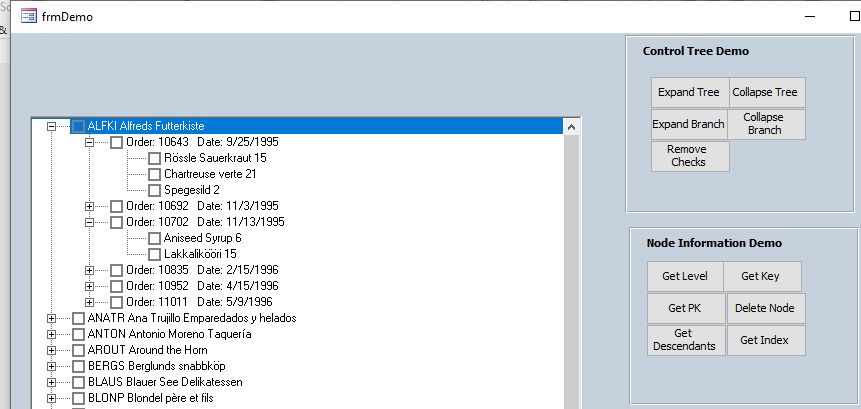
Task: Expand the Order 11011 branch
Action: [90, 302]
